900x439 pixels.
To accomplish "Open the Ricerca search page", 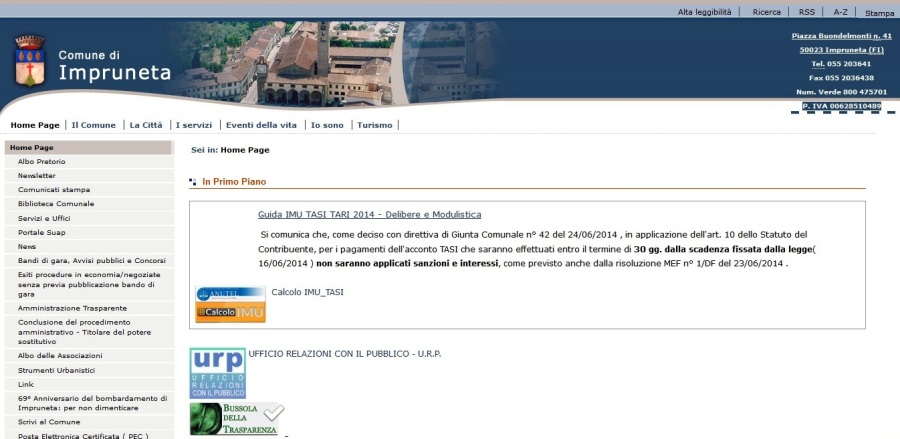I will pyautogui.click(x=766, y=12).
